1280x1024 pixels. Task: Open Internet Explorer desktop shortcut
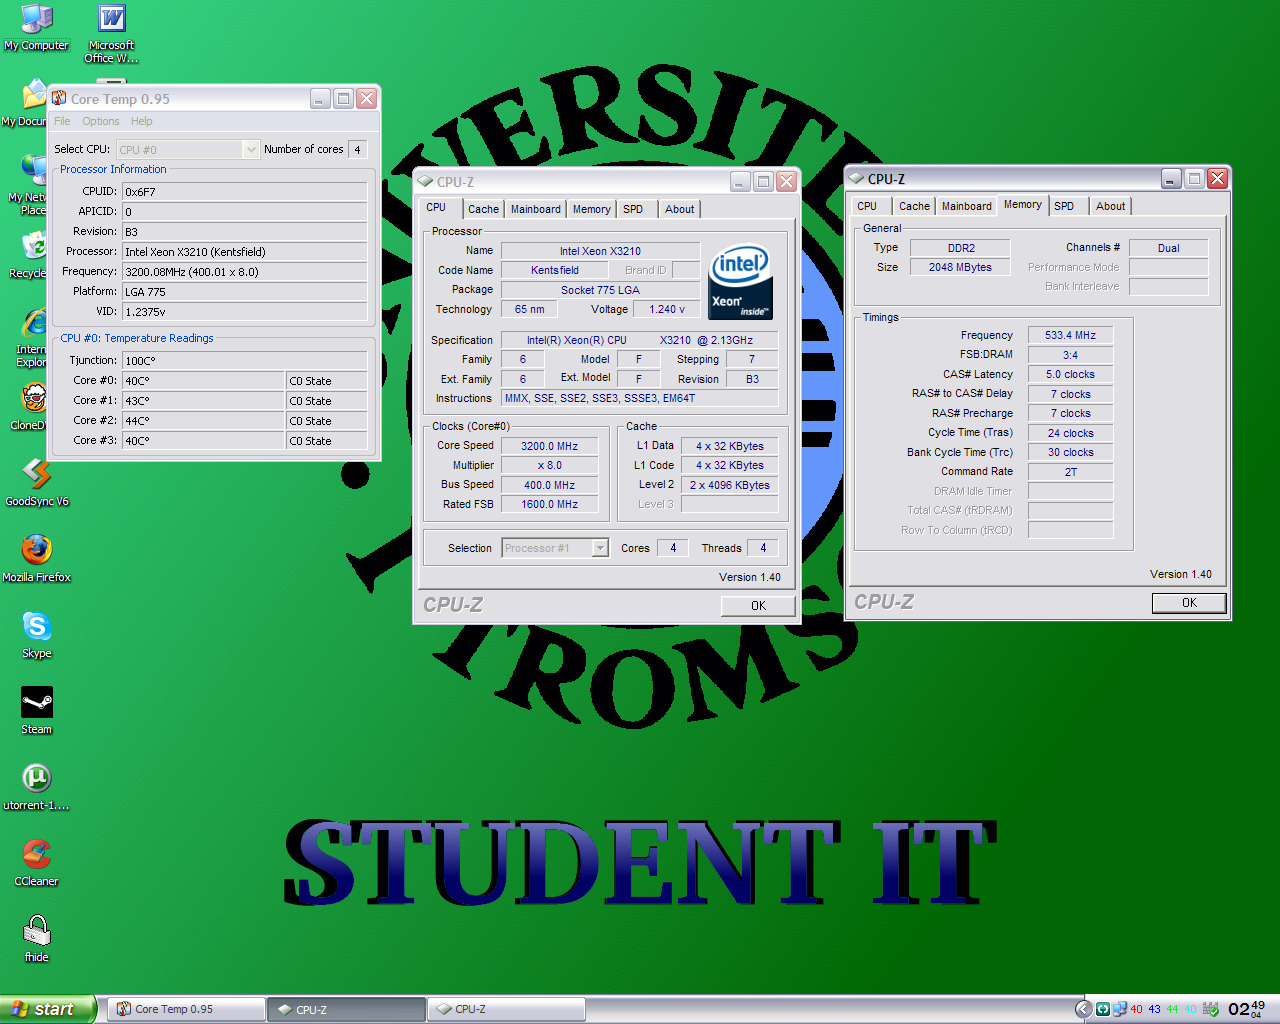[34, 338]
